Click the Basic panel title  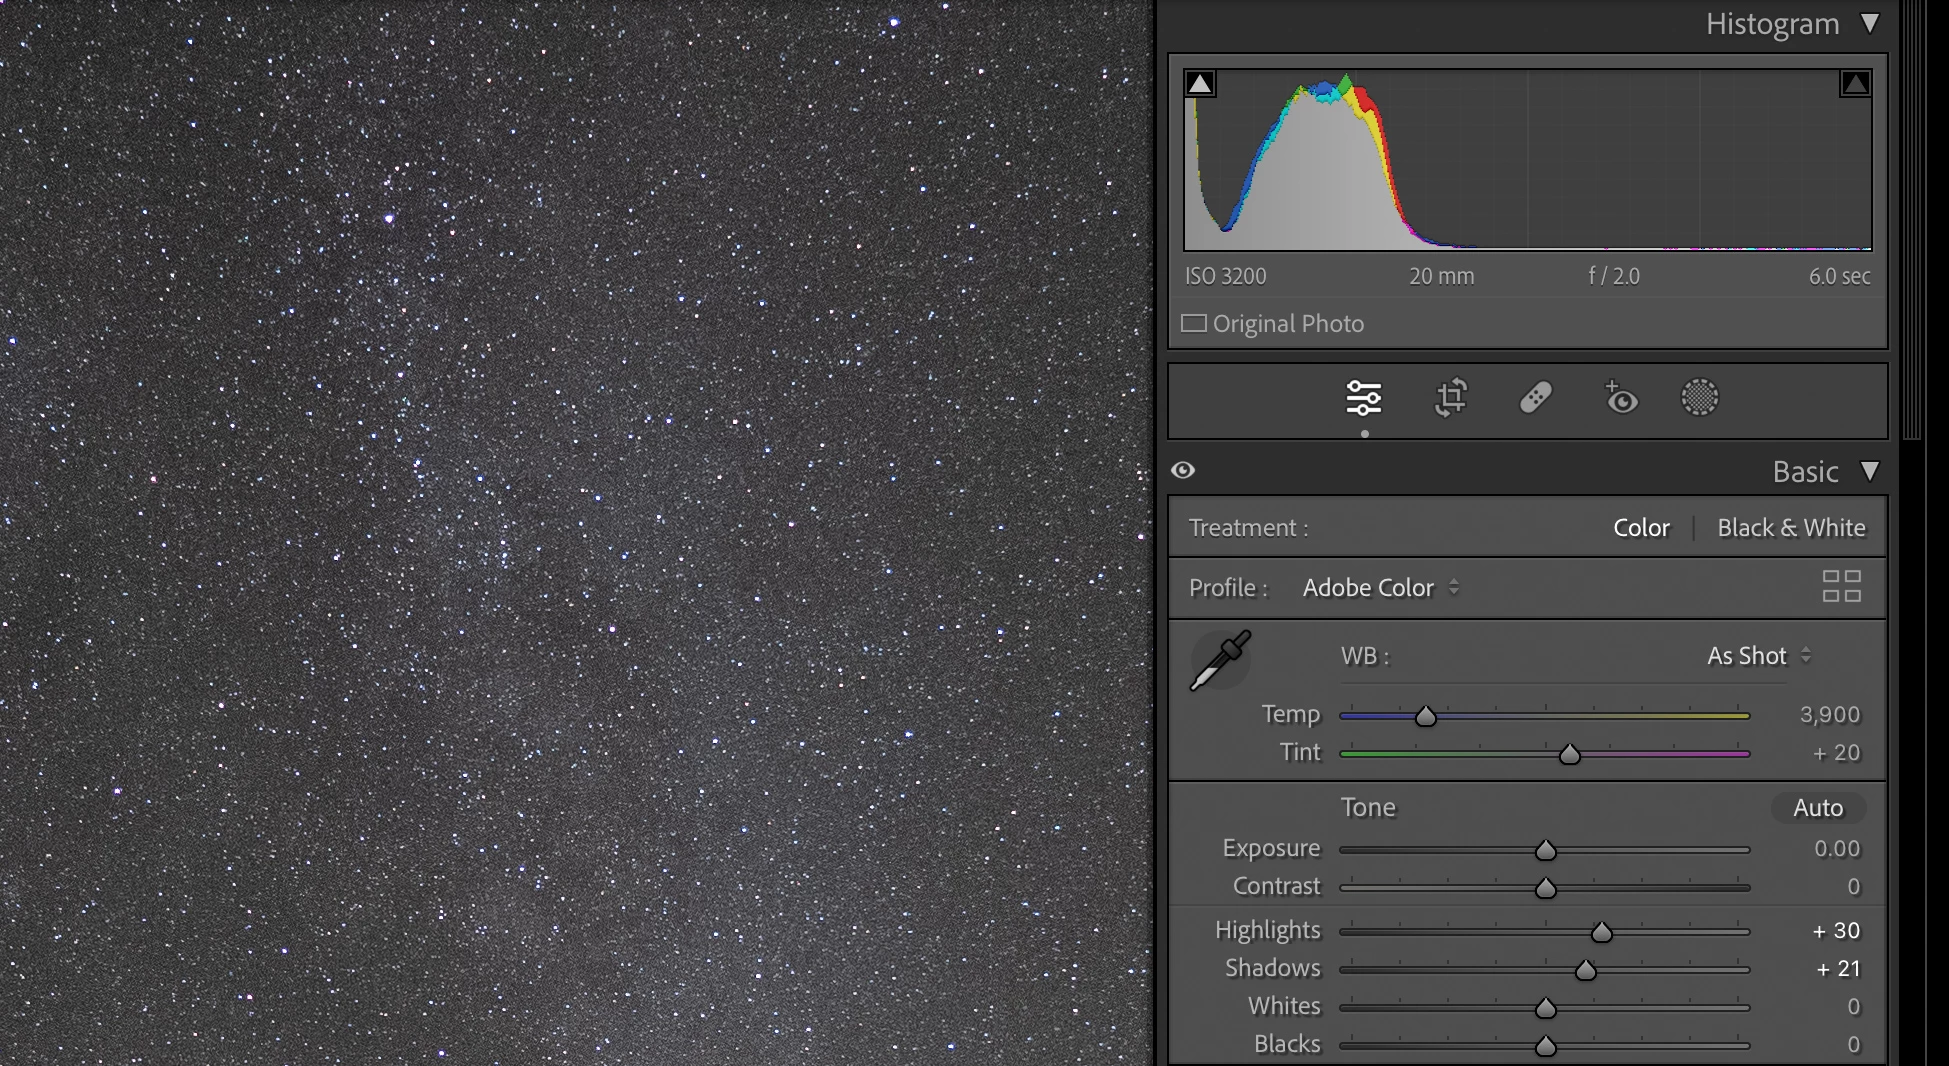tap(1805, 472)
